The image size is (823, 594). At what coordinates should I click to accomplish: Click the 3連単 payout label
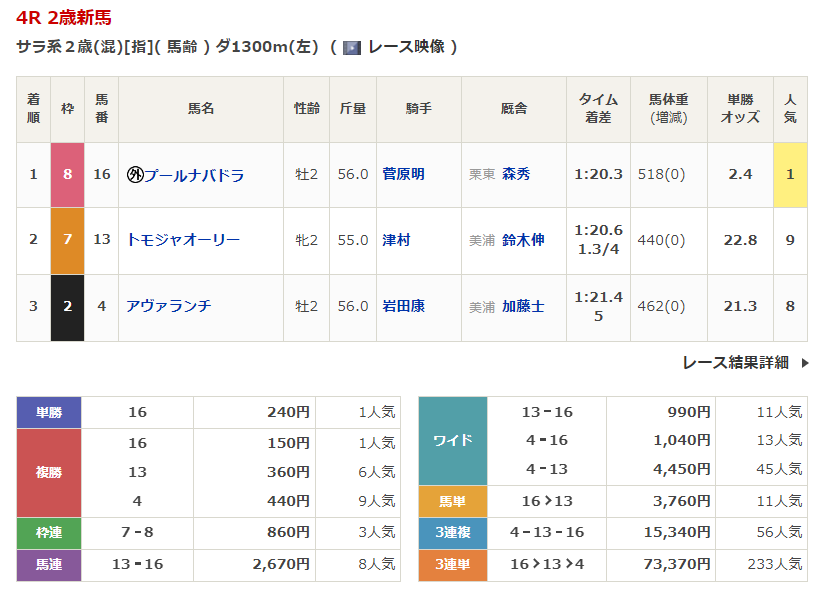tap(452, 565)
